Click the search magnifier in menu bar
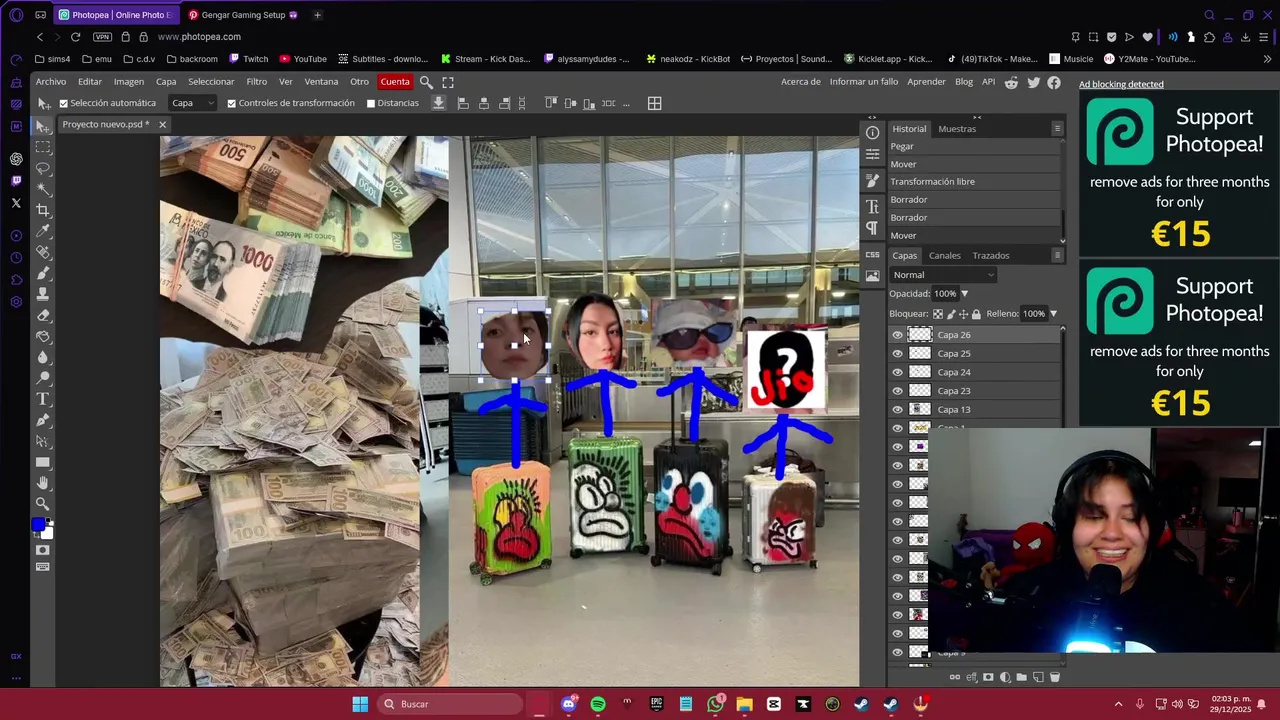1280x720 pixels. 426,82
